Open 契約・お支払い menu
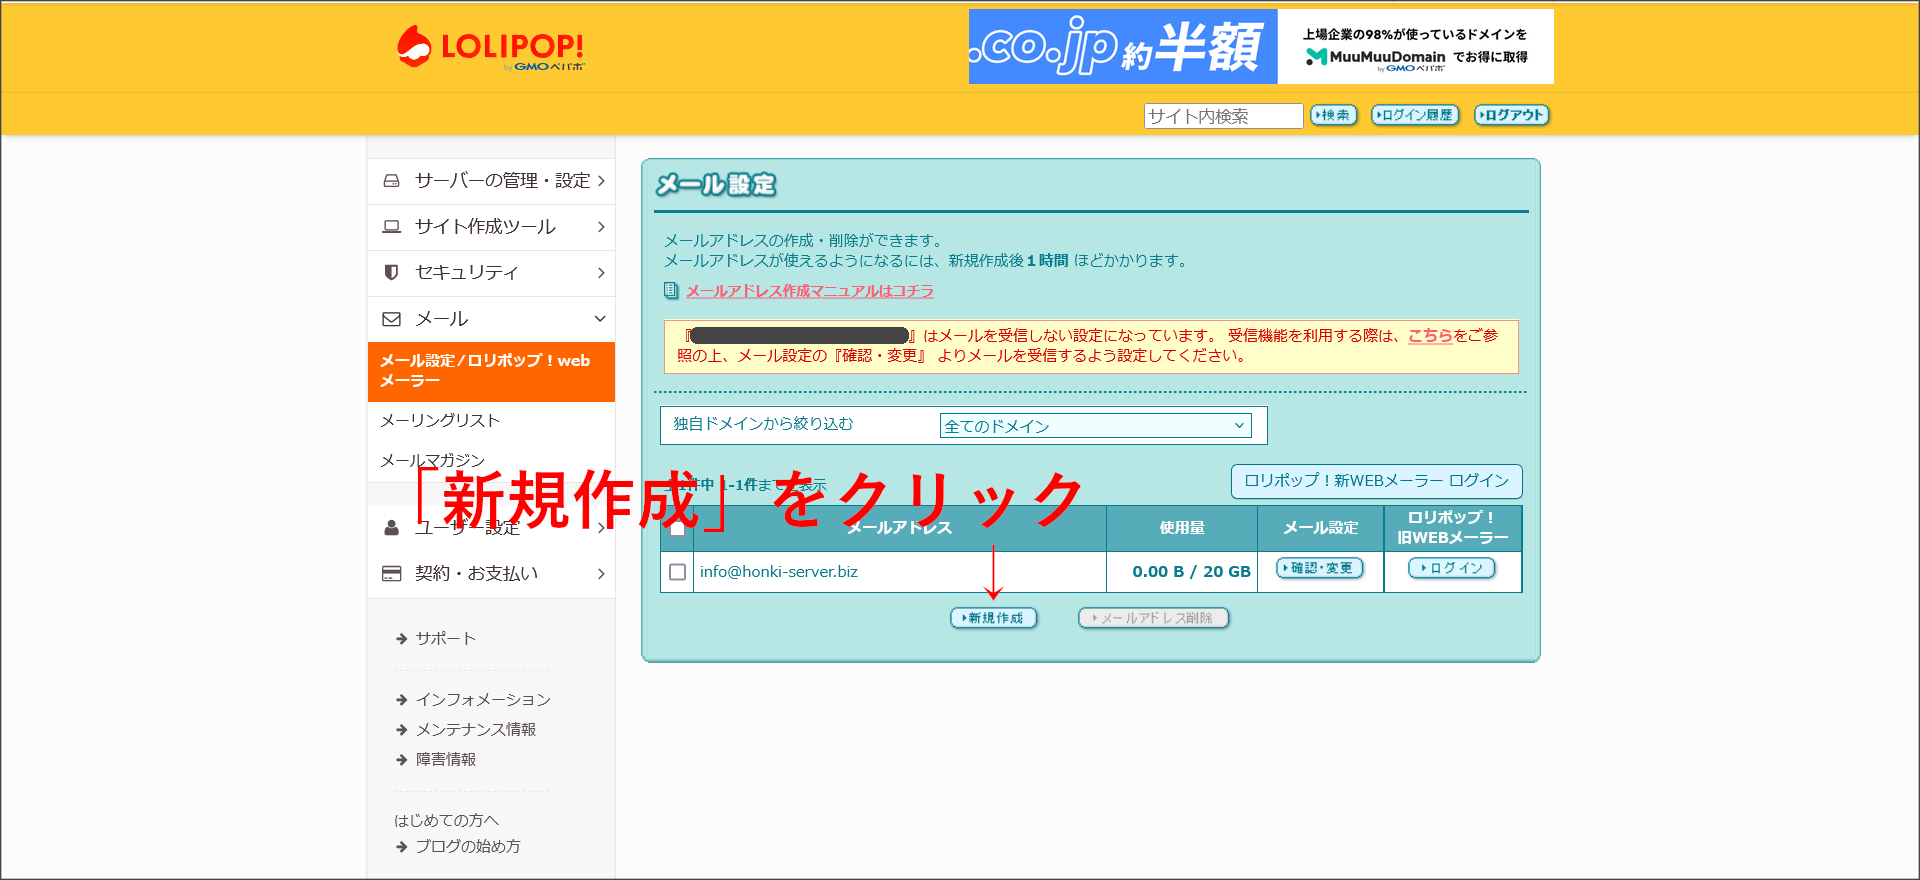1920x880 pixels. coord(491,573)
